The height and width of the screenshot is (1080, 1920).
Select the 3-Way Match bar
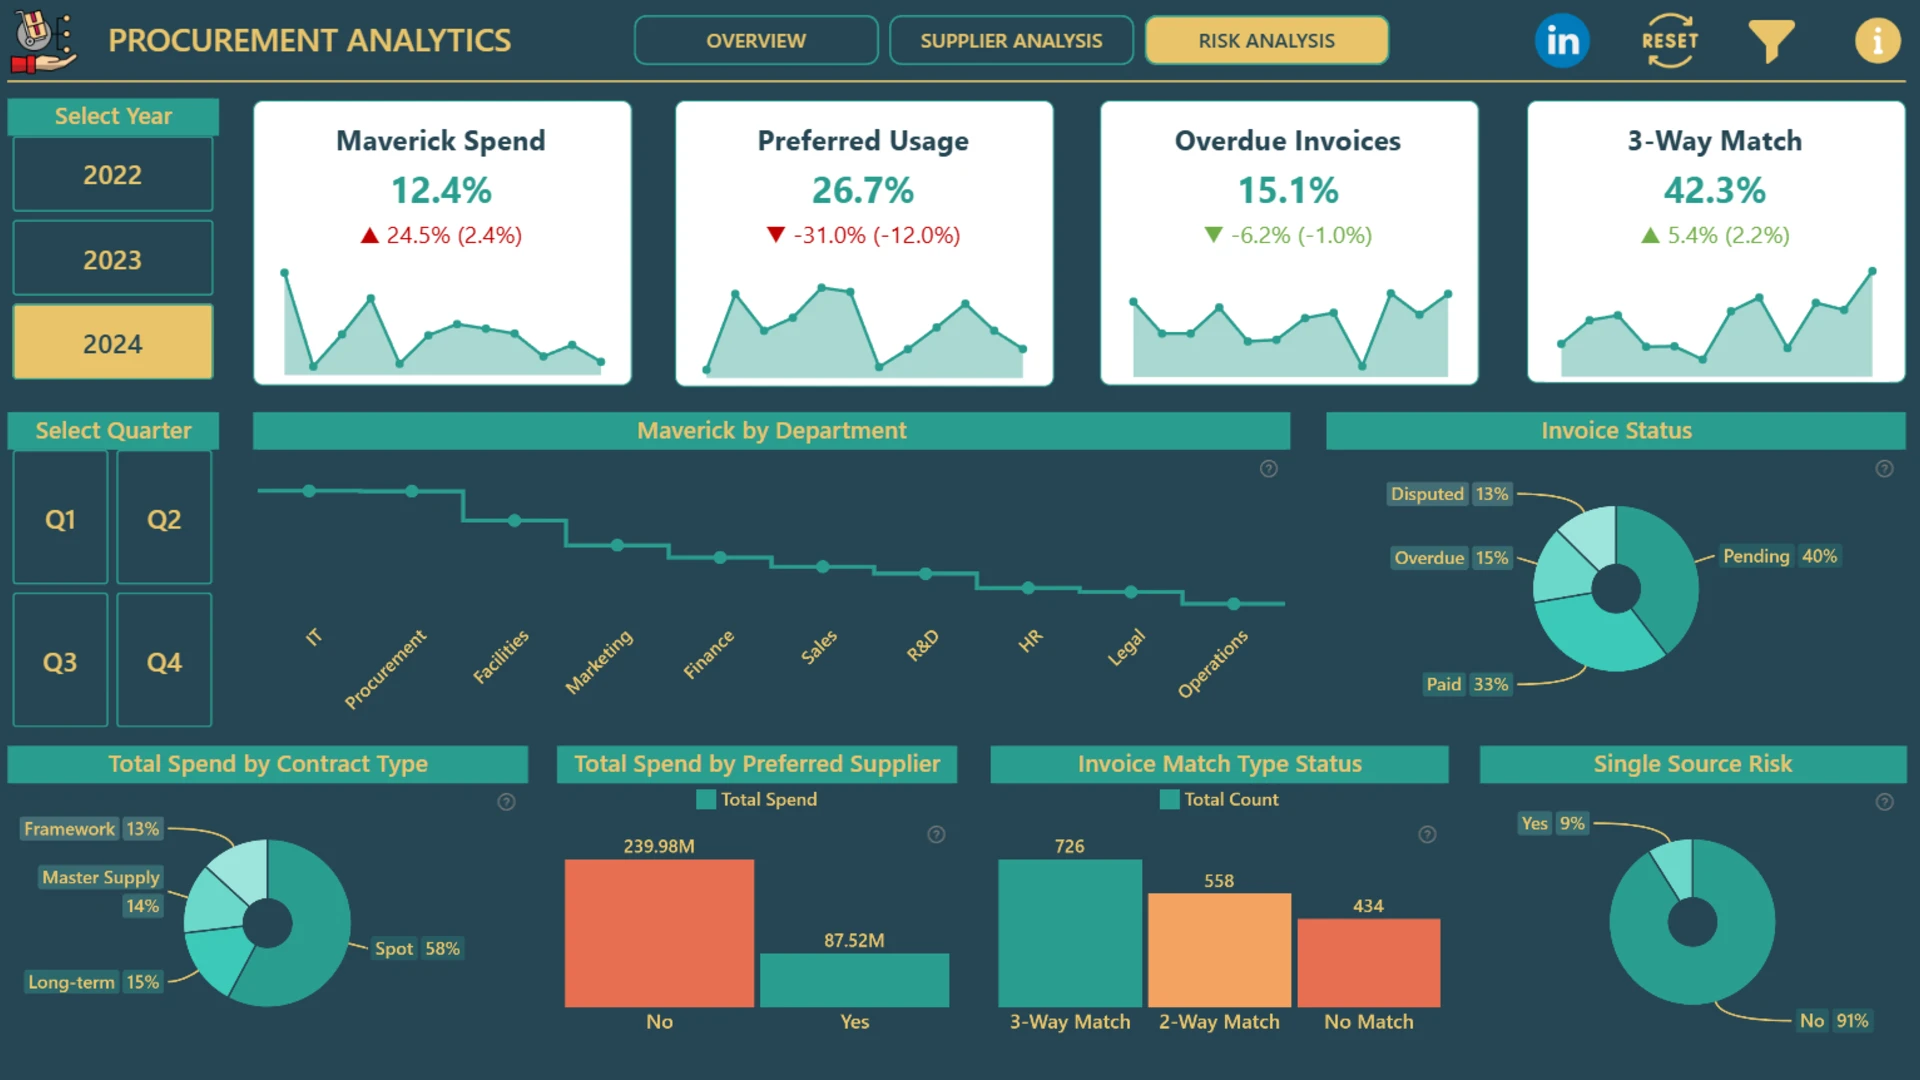click(1070, 933)
